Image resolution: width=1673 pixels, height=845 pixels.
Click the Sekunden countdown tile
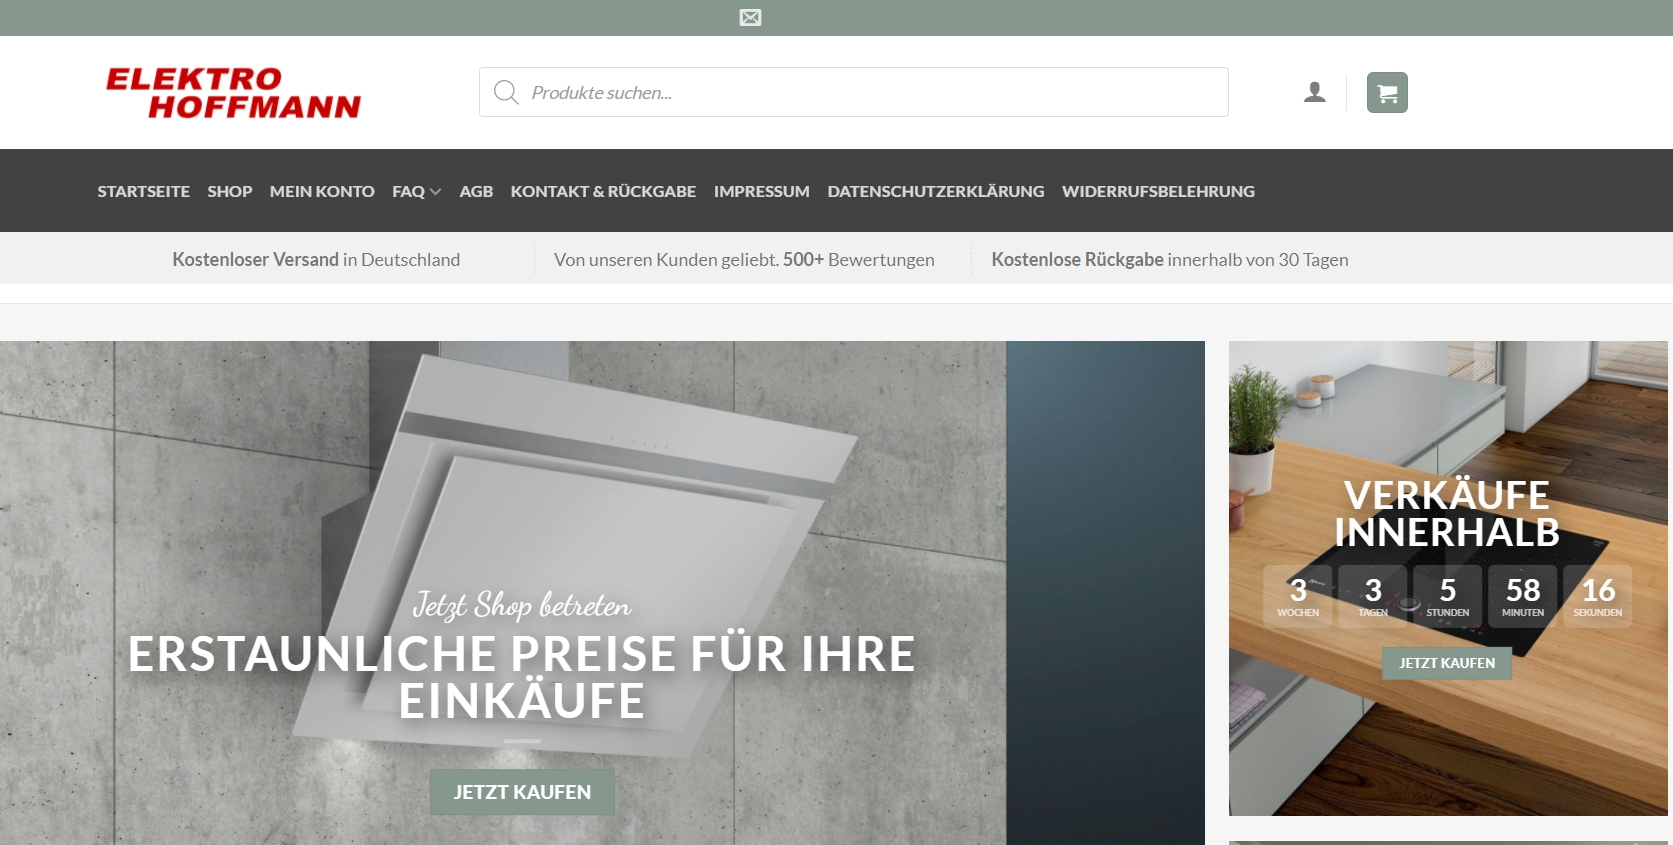pyautogui.click(x=1597, y=596)
